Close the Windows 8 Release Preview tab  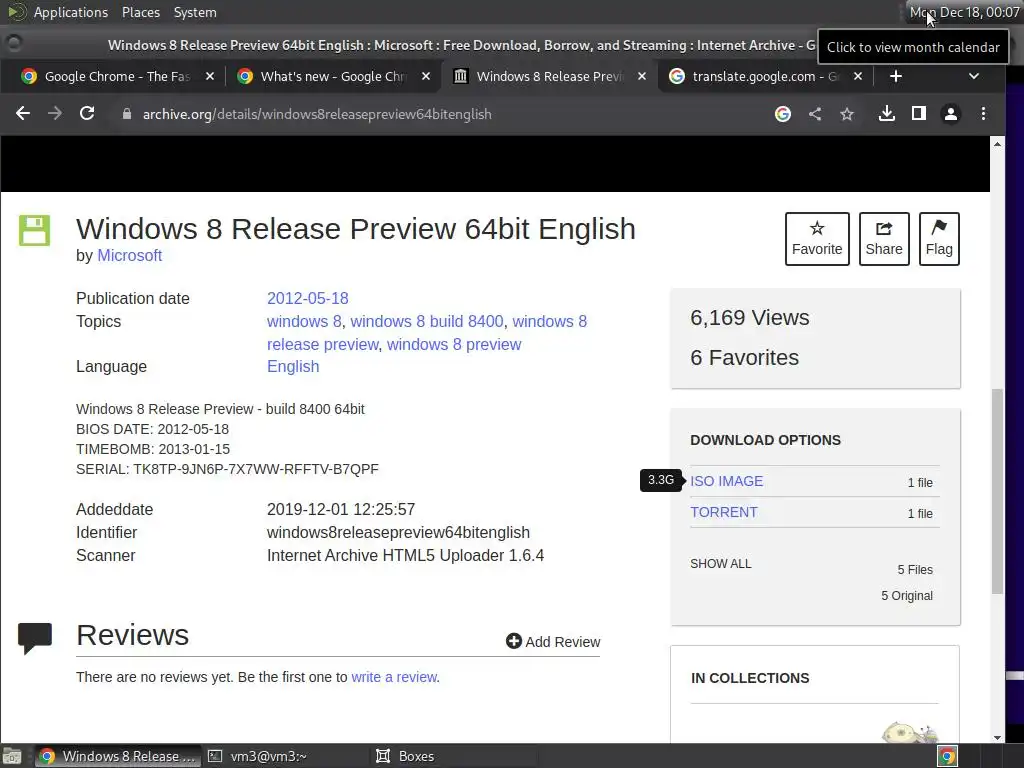click(x=642, y=76)
